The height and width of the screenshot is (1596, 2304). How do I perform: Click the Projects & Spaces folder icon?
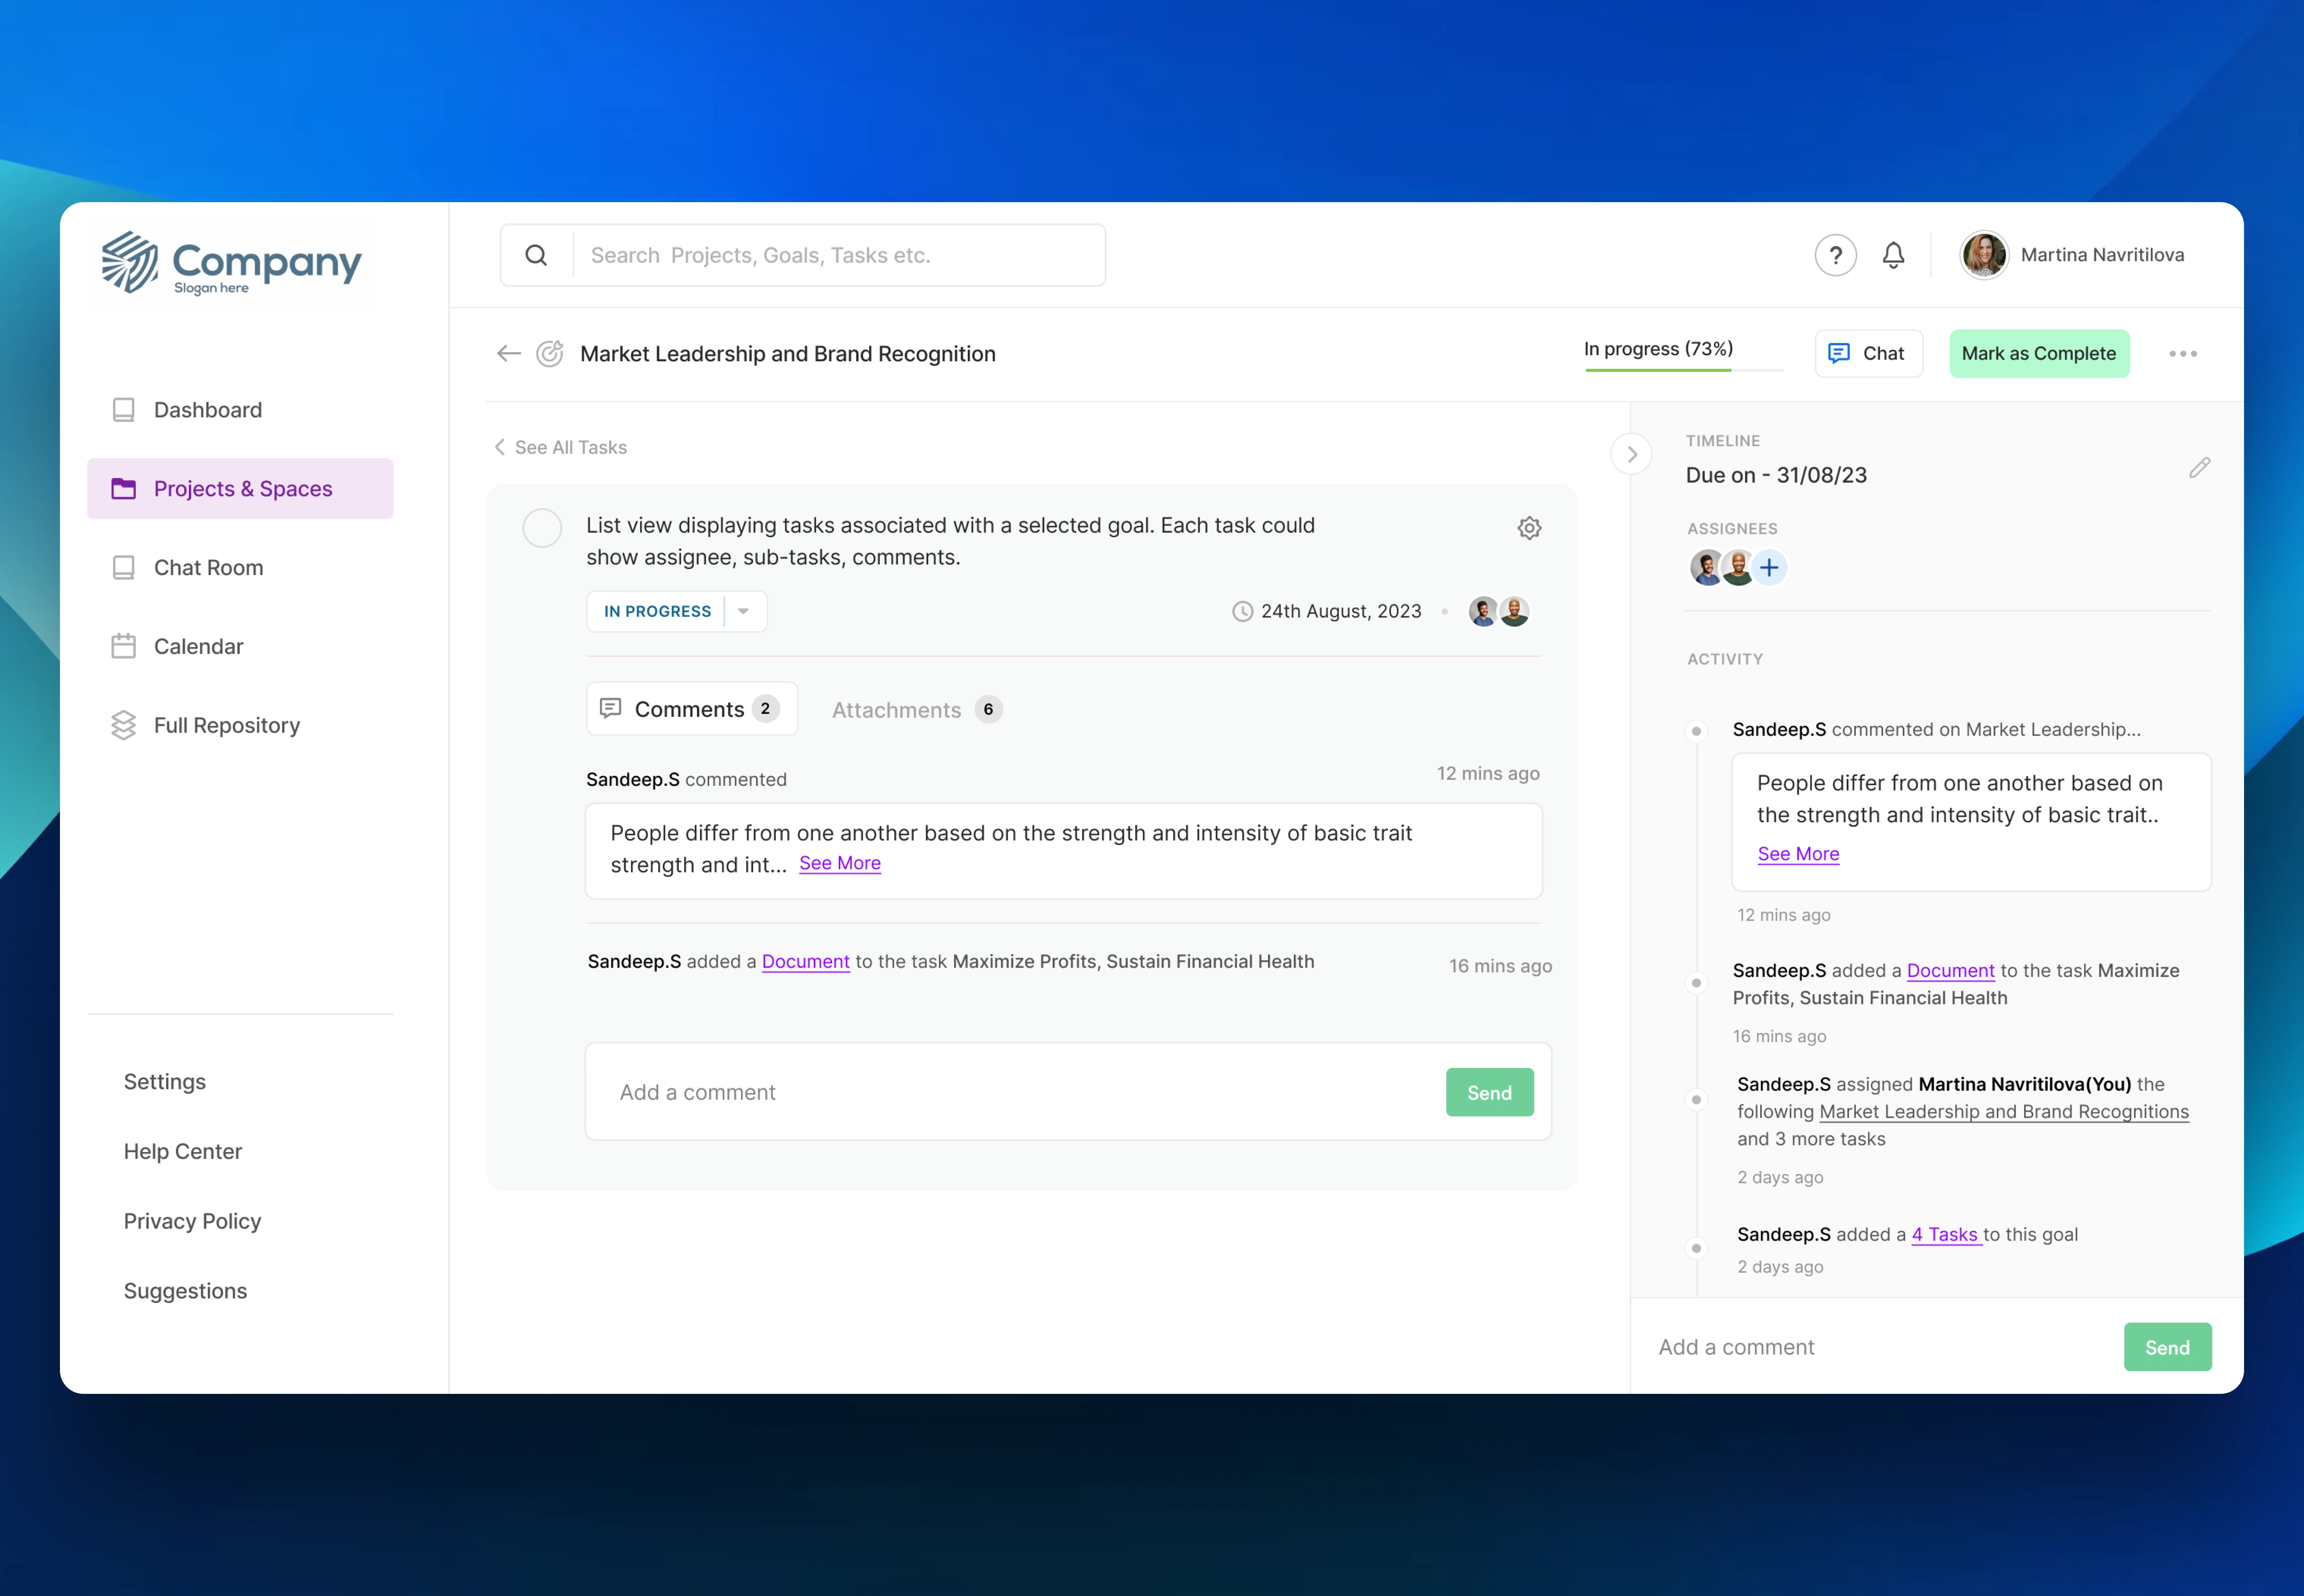pos(123,488)
